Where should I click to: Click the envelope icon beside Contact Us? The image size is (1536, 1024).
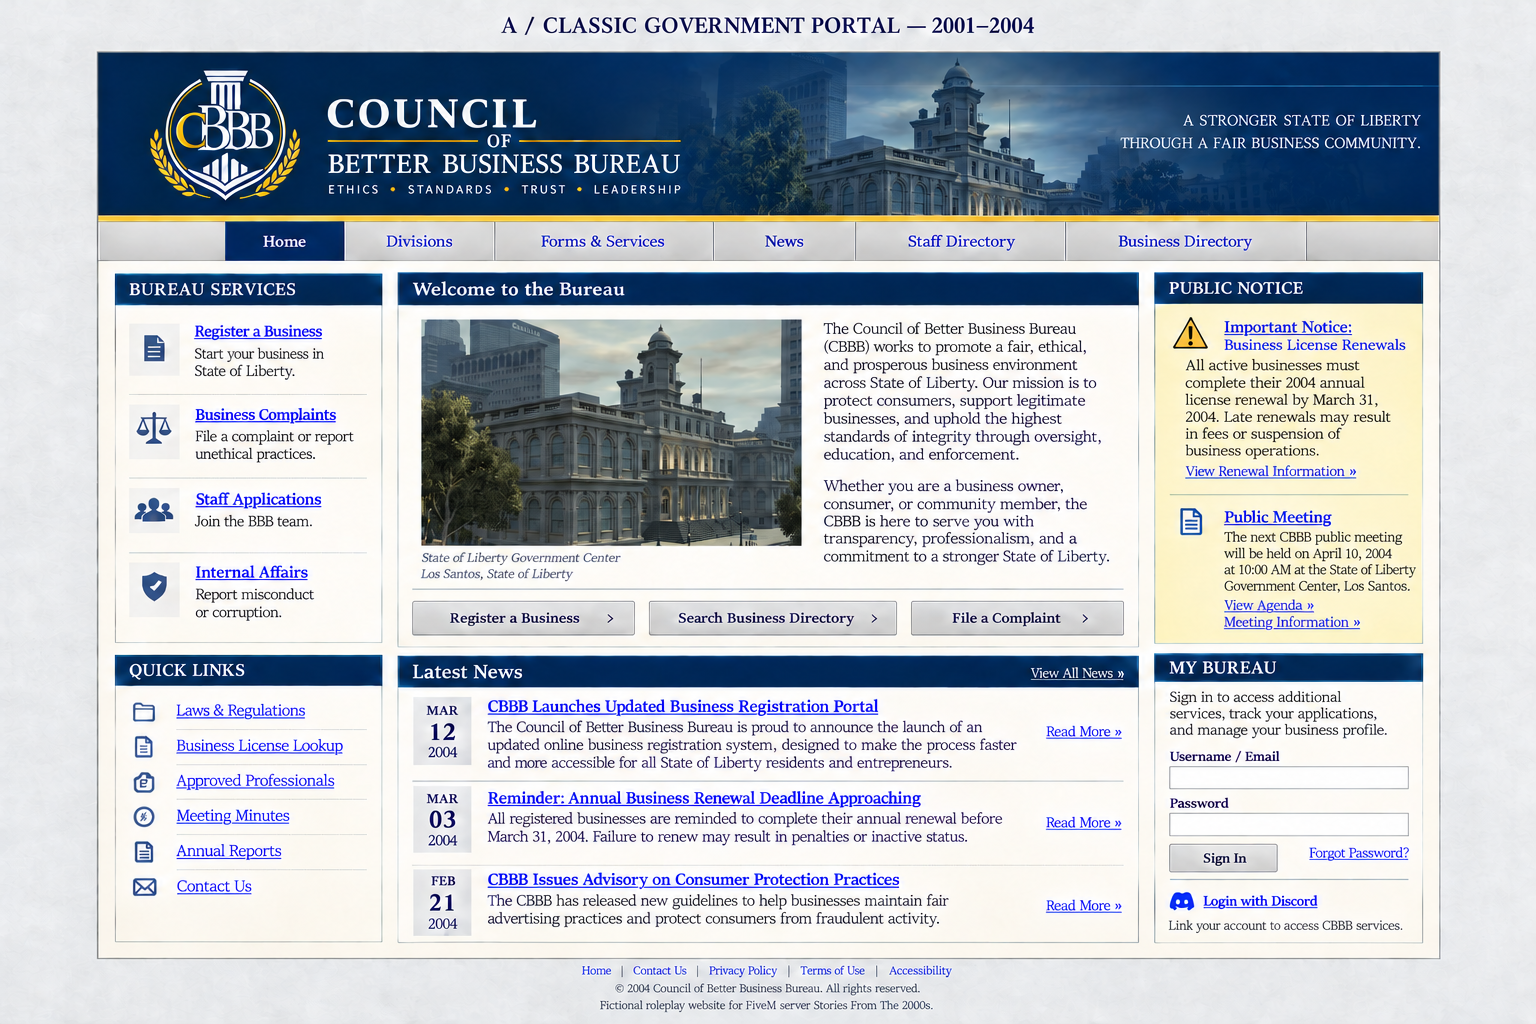pyautogui.click(x=144, y=887)
